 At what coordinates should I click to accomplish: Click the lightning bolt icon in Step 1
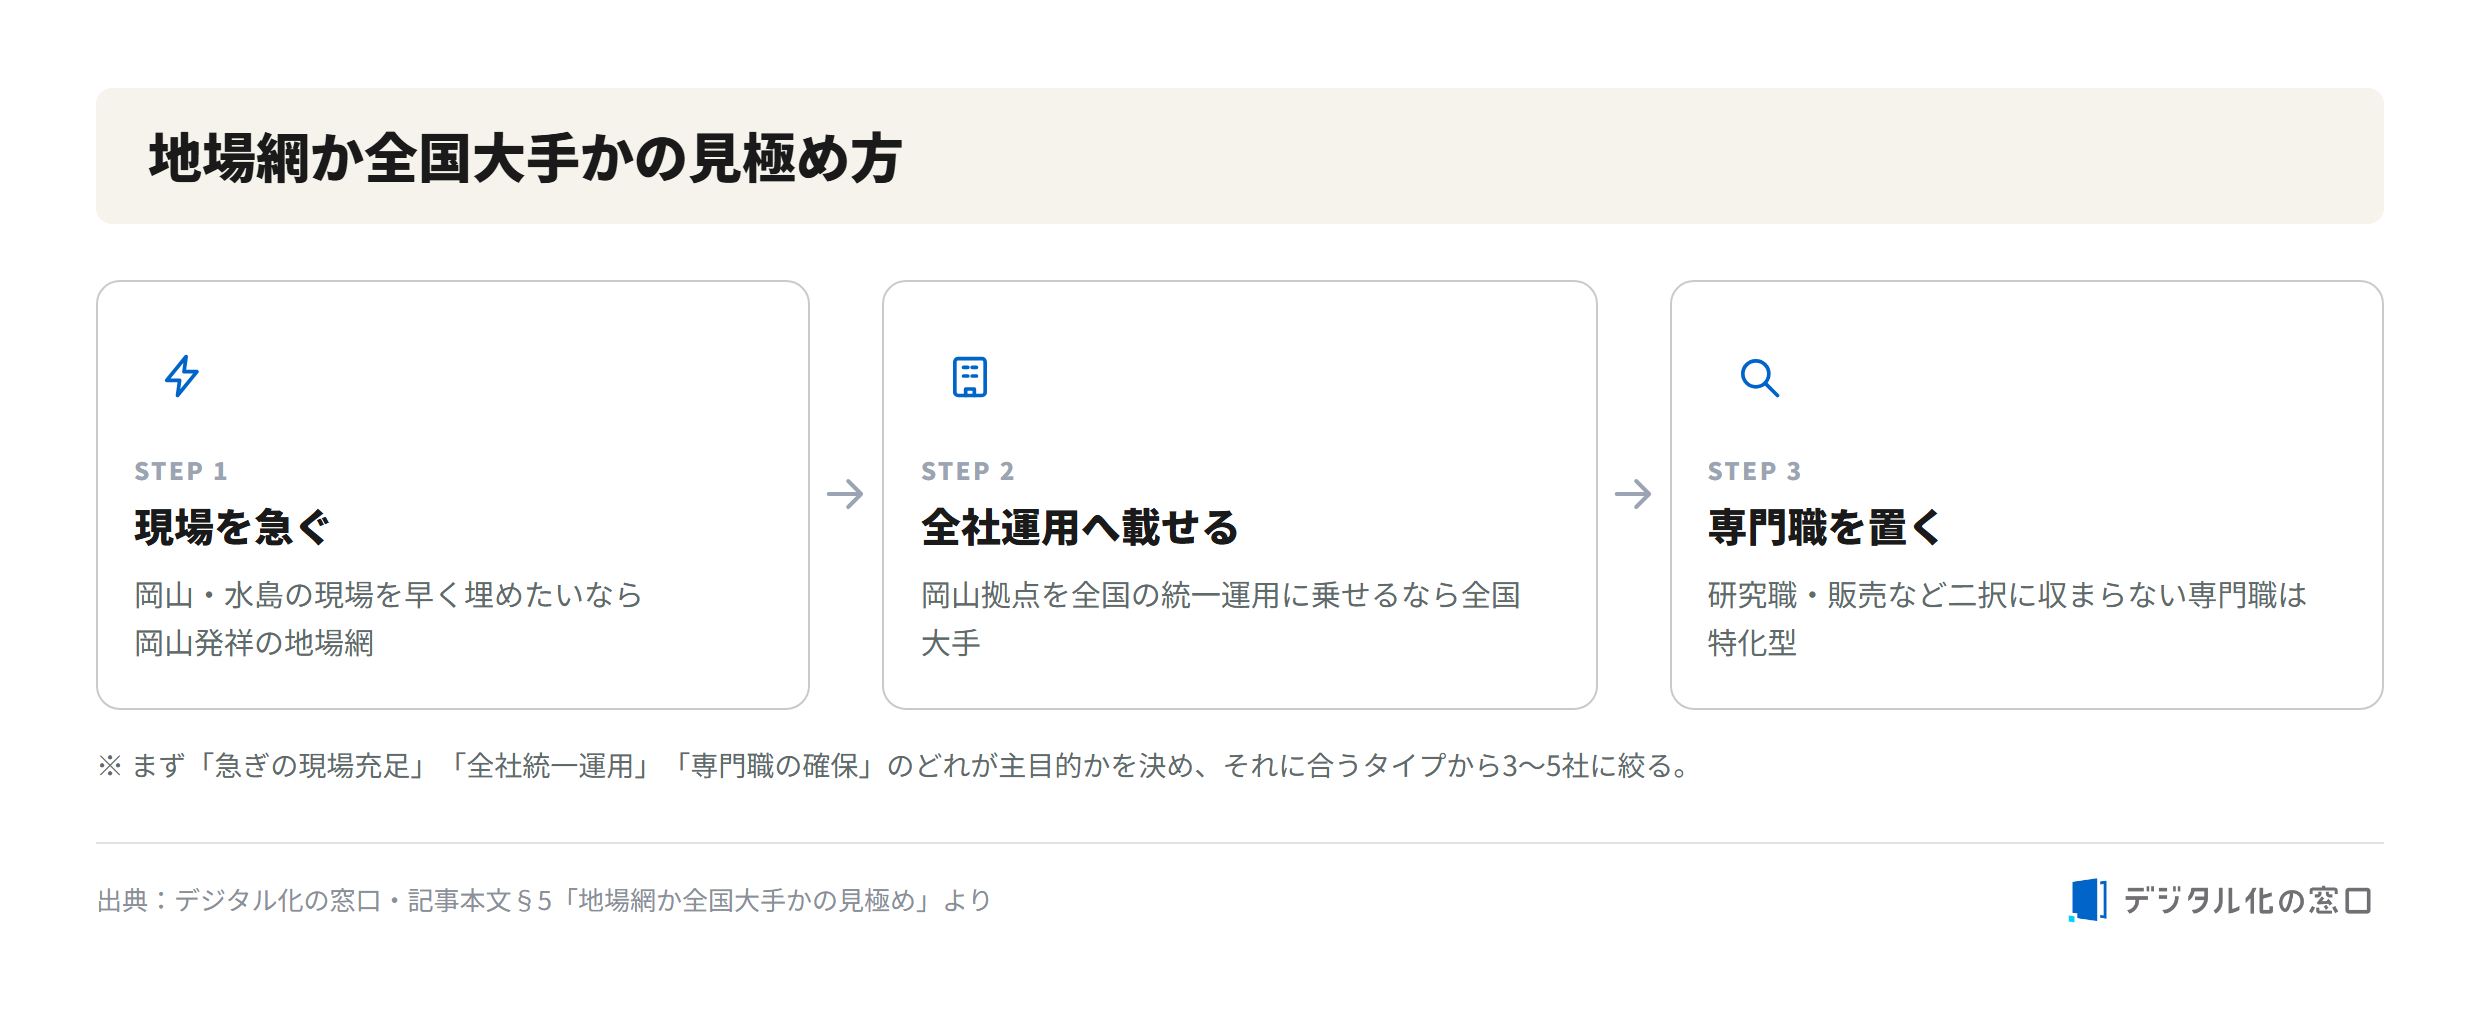pyautogui.click(x=182, y=376)
